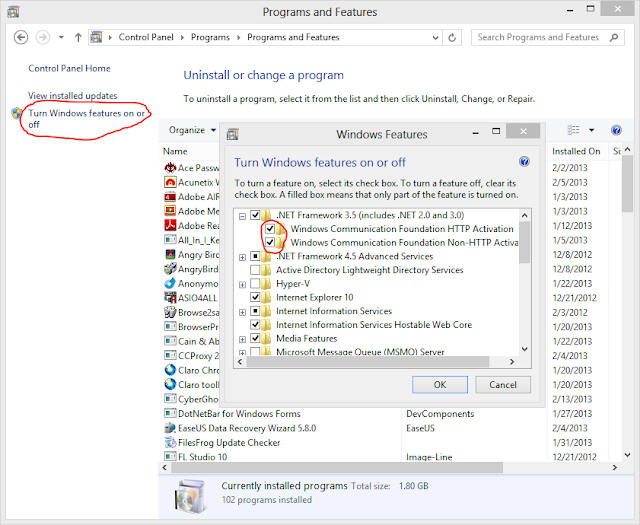
Task: Click the FilesFrog Update Checker icon
Action: tap(170, 442)
